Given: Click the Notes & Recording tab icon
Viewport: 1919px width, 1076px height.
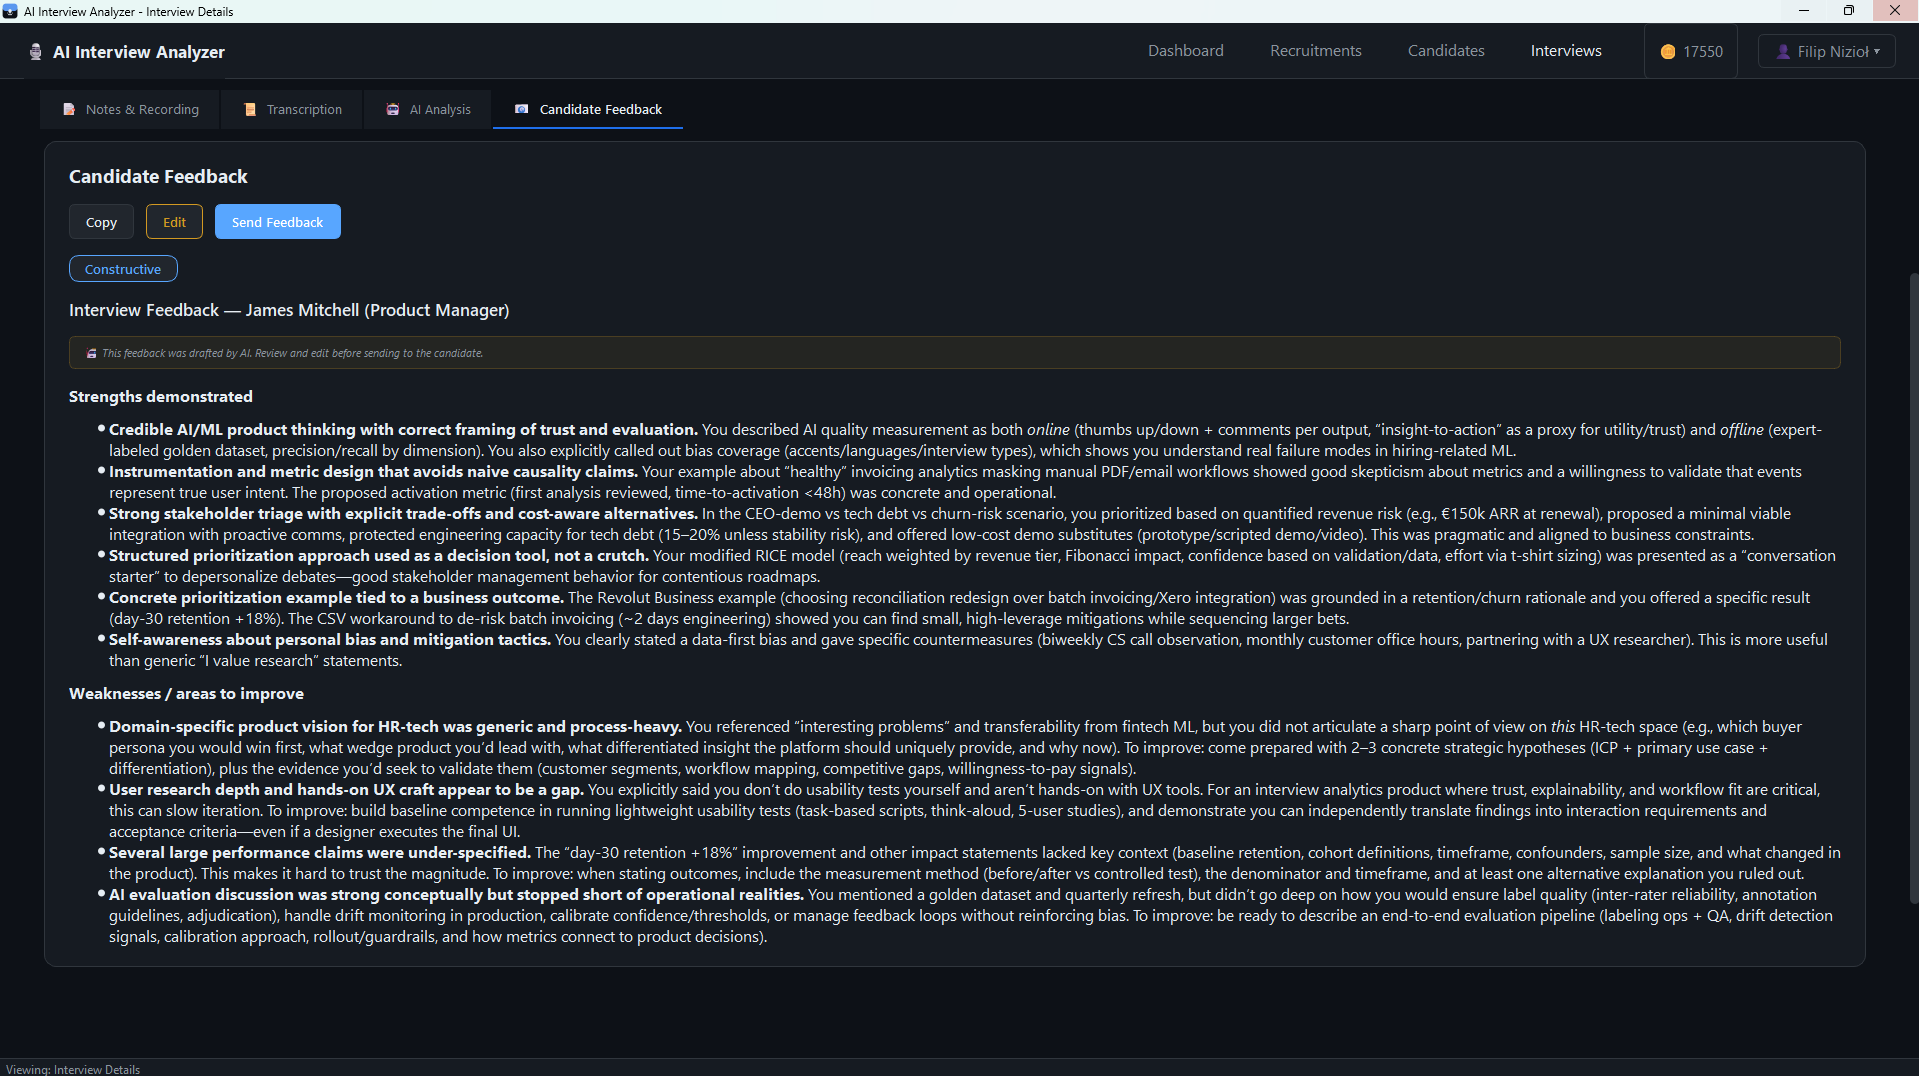Looking at the screenshot, I should [x=69, y=110].
